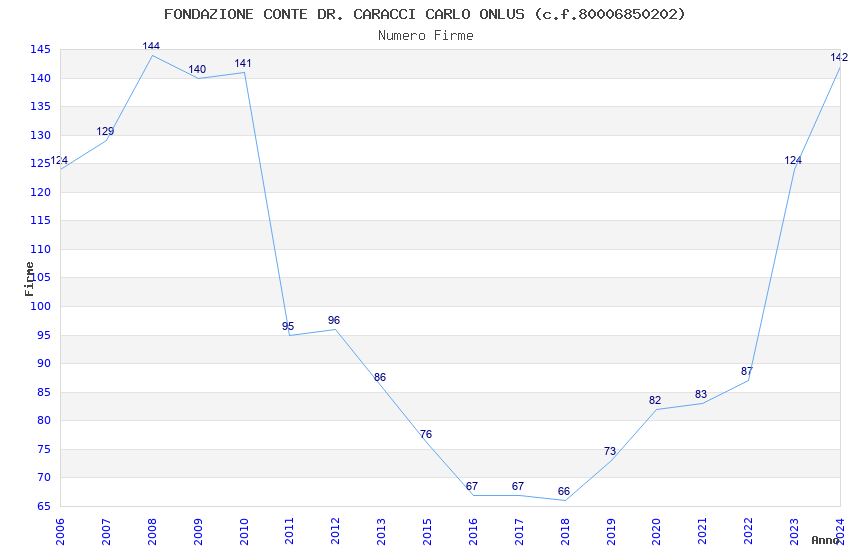Click the data label 66
This screenshot has height=550, width=850.
pos(564,491)
